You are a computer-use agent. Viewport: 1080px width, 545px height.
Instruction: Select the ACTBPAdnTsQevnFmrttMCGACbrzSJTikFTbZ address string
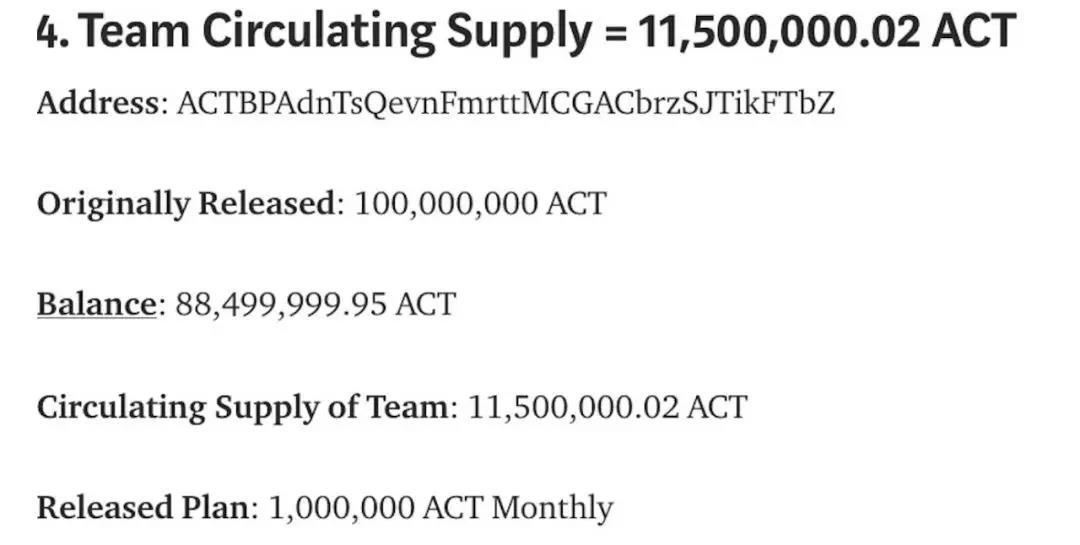[506, 103]
